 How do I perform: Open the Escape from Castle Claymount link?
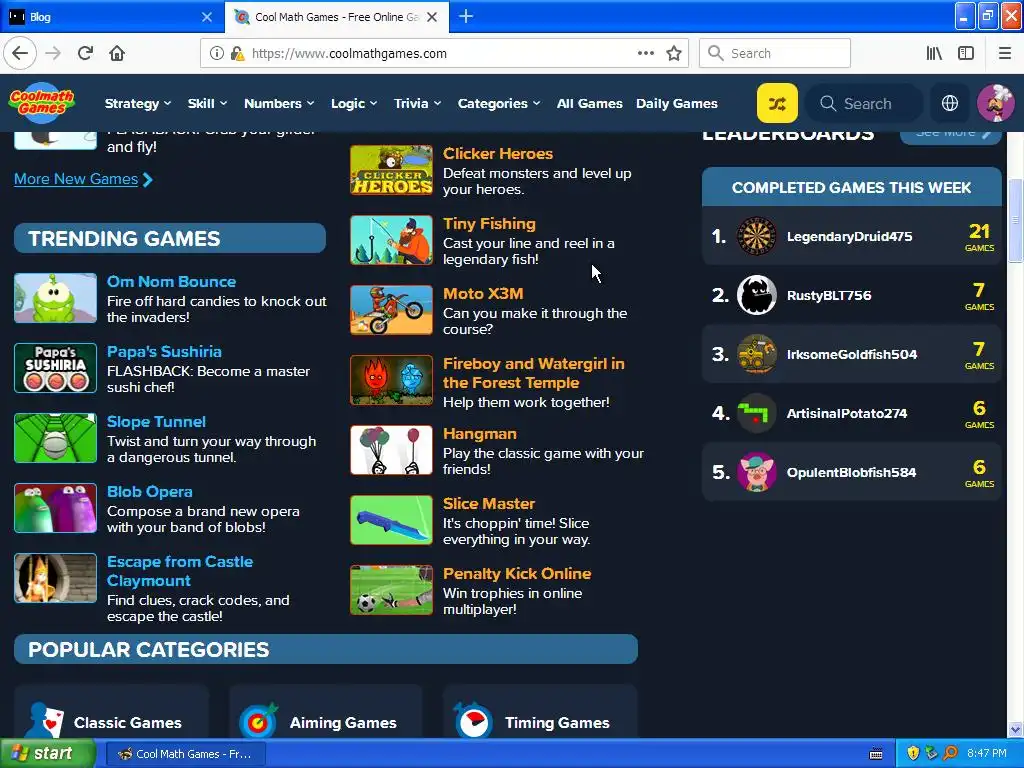(x=180, y=571)
